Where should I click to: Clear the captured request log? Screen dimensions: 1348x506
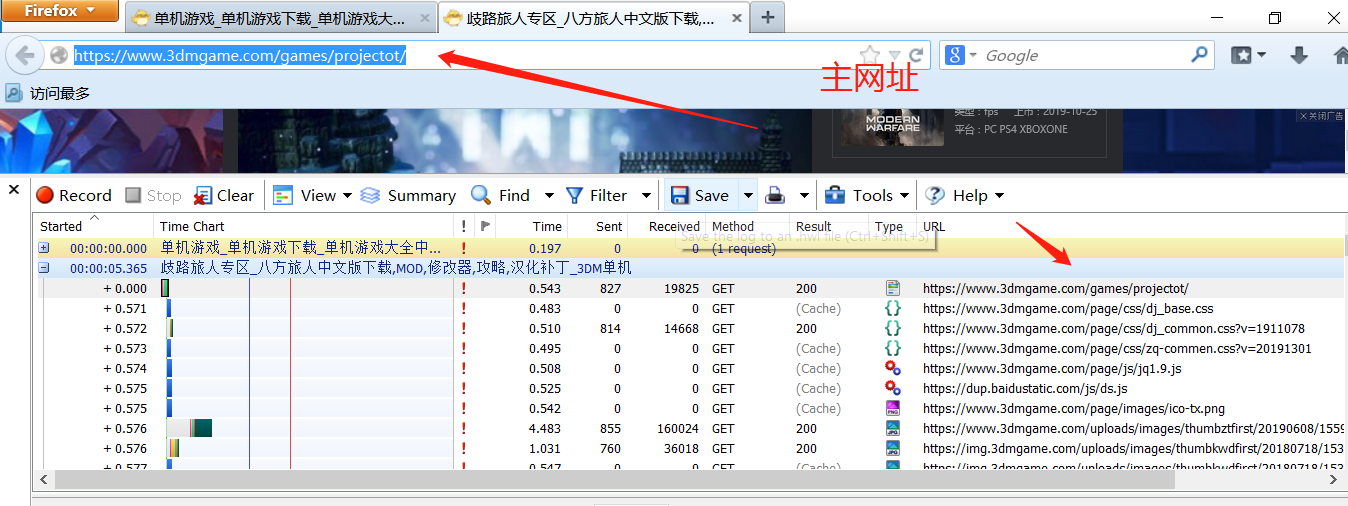pyautogui.click(x=224, y=195)
